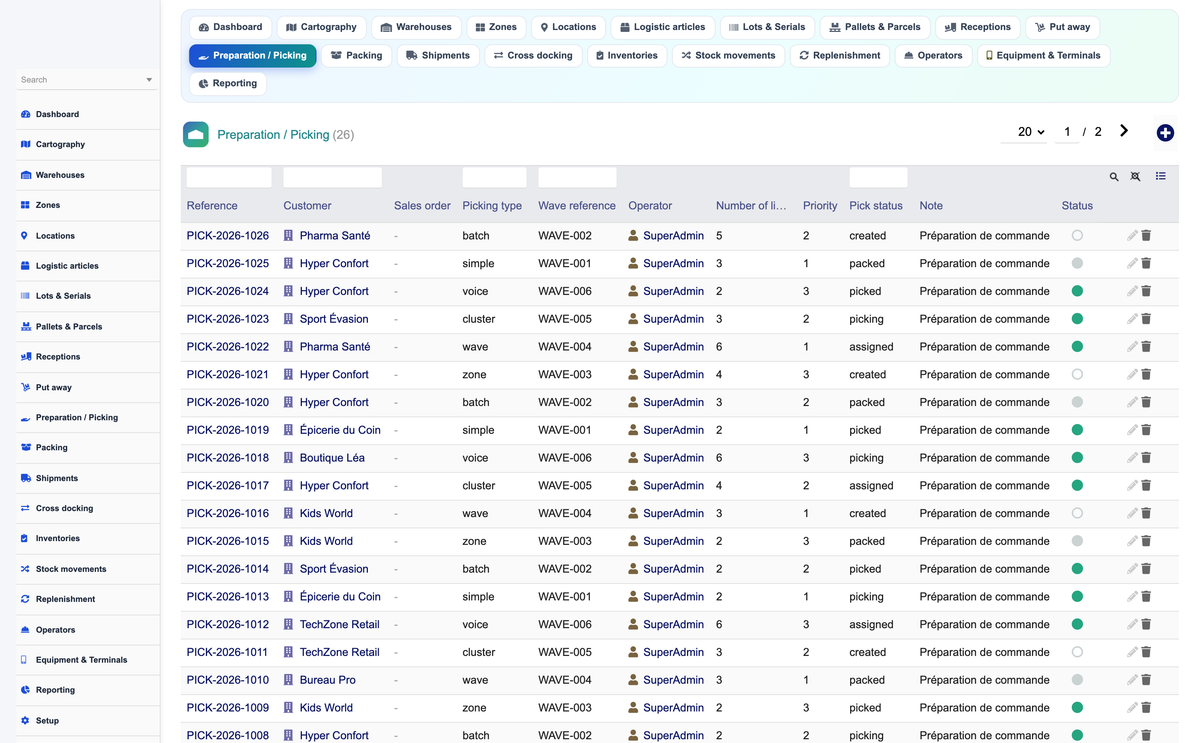
Task: Click the Reporting pie chart icon in sidebar
Action: point(25,690)
